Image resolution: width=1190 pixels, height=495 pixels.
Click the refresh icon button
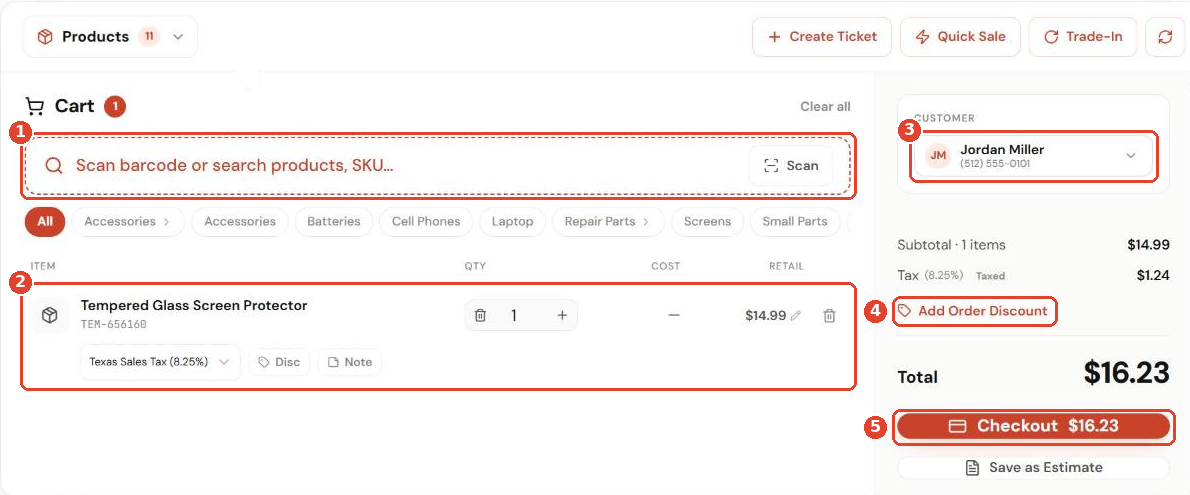(x=1165, y=36)
